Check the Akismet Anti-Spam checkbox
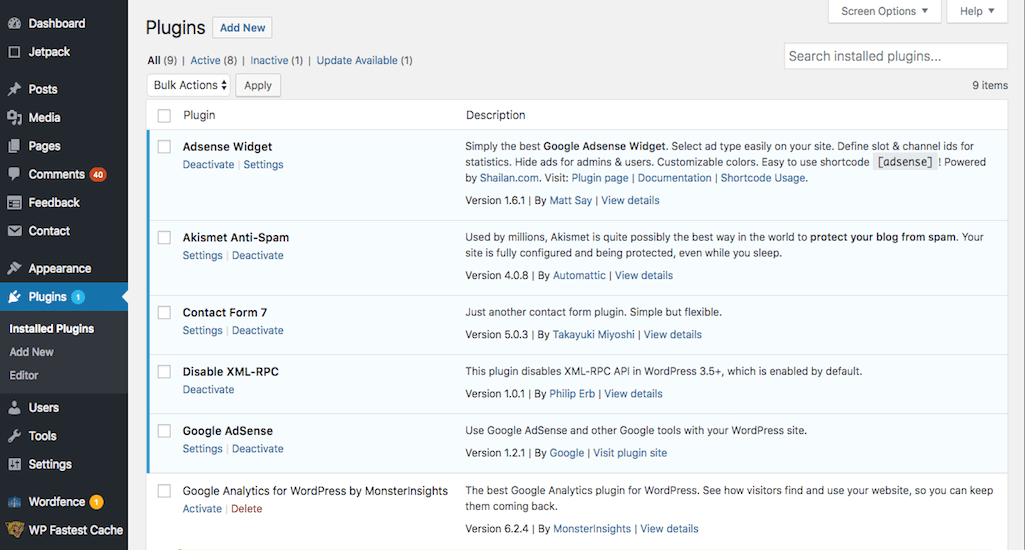This screenshot has width=1025, height=550. [164, 237]
